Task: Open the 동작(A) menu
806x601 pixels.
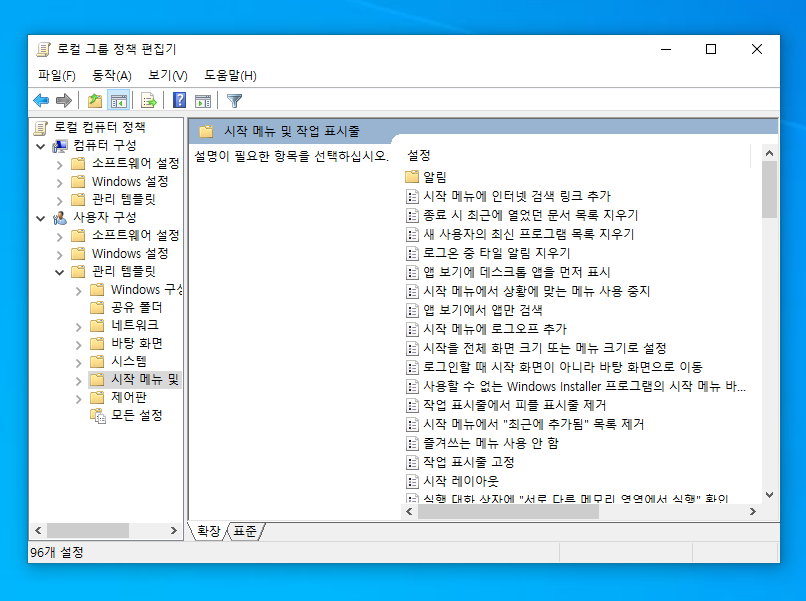Action: (112, 76)
